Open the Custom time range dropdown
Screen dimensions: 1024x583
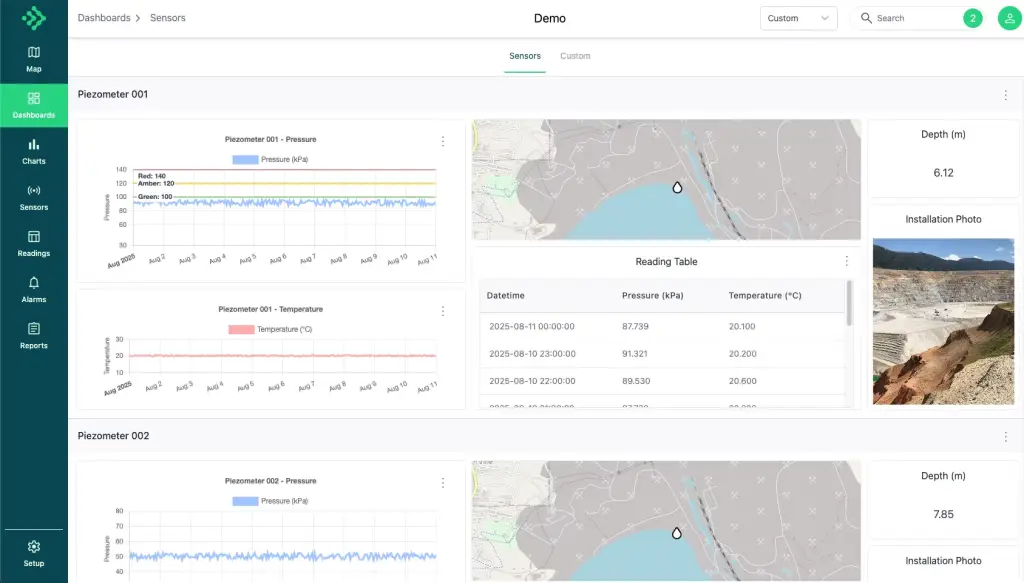(x=798, y=18)
